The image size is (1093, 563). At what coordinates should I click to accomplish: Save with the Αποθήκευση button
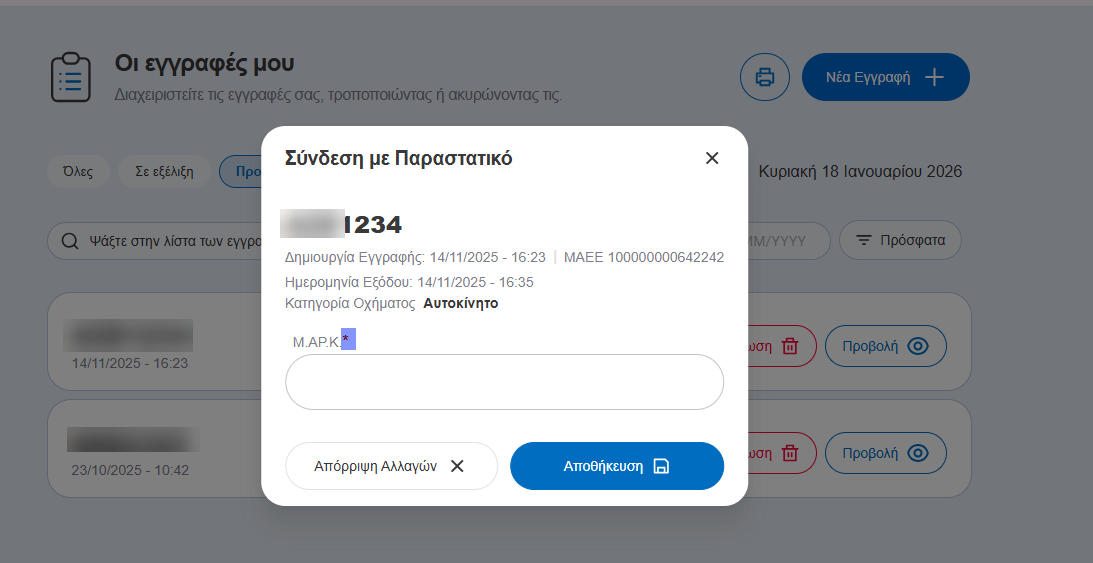tap(616, 466)
